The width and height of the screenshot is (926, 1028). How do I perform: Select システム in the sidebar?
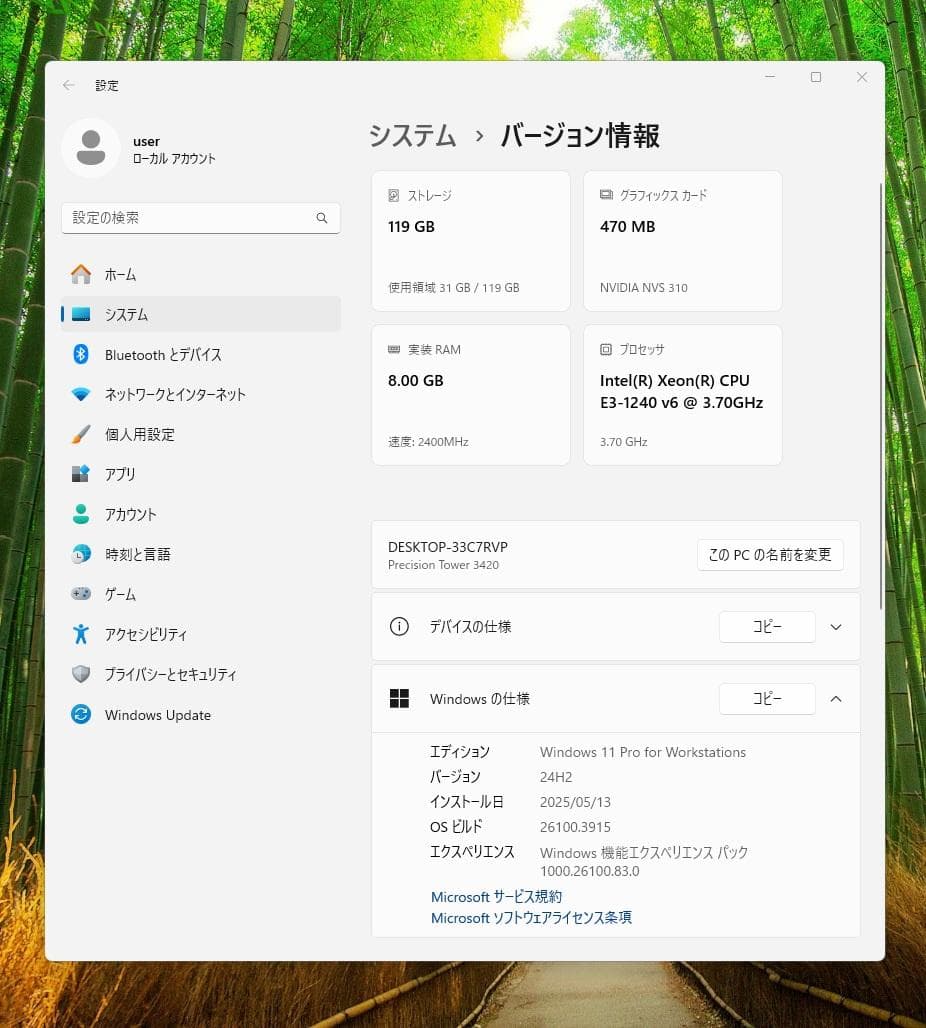pyautogui.click(x=124, y=314)
